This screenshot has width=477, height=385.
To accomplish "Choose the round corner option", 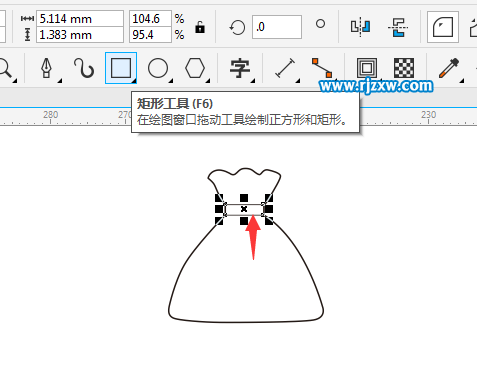I will [x=443, y=27].
